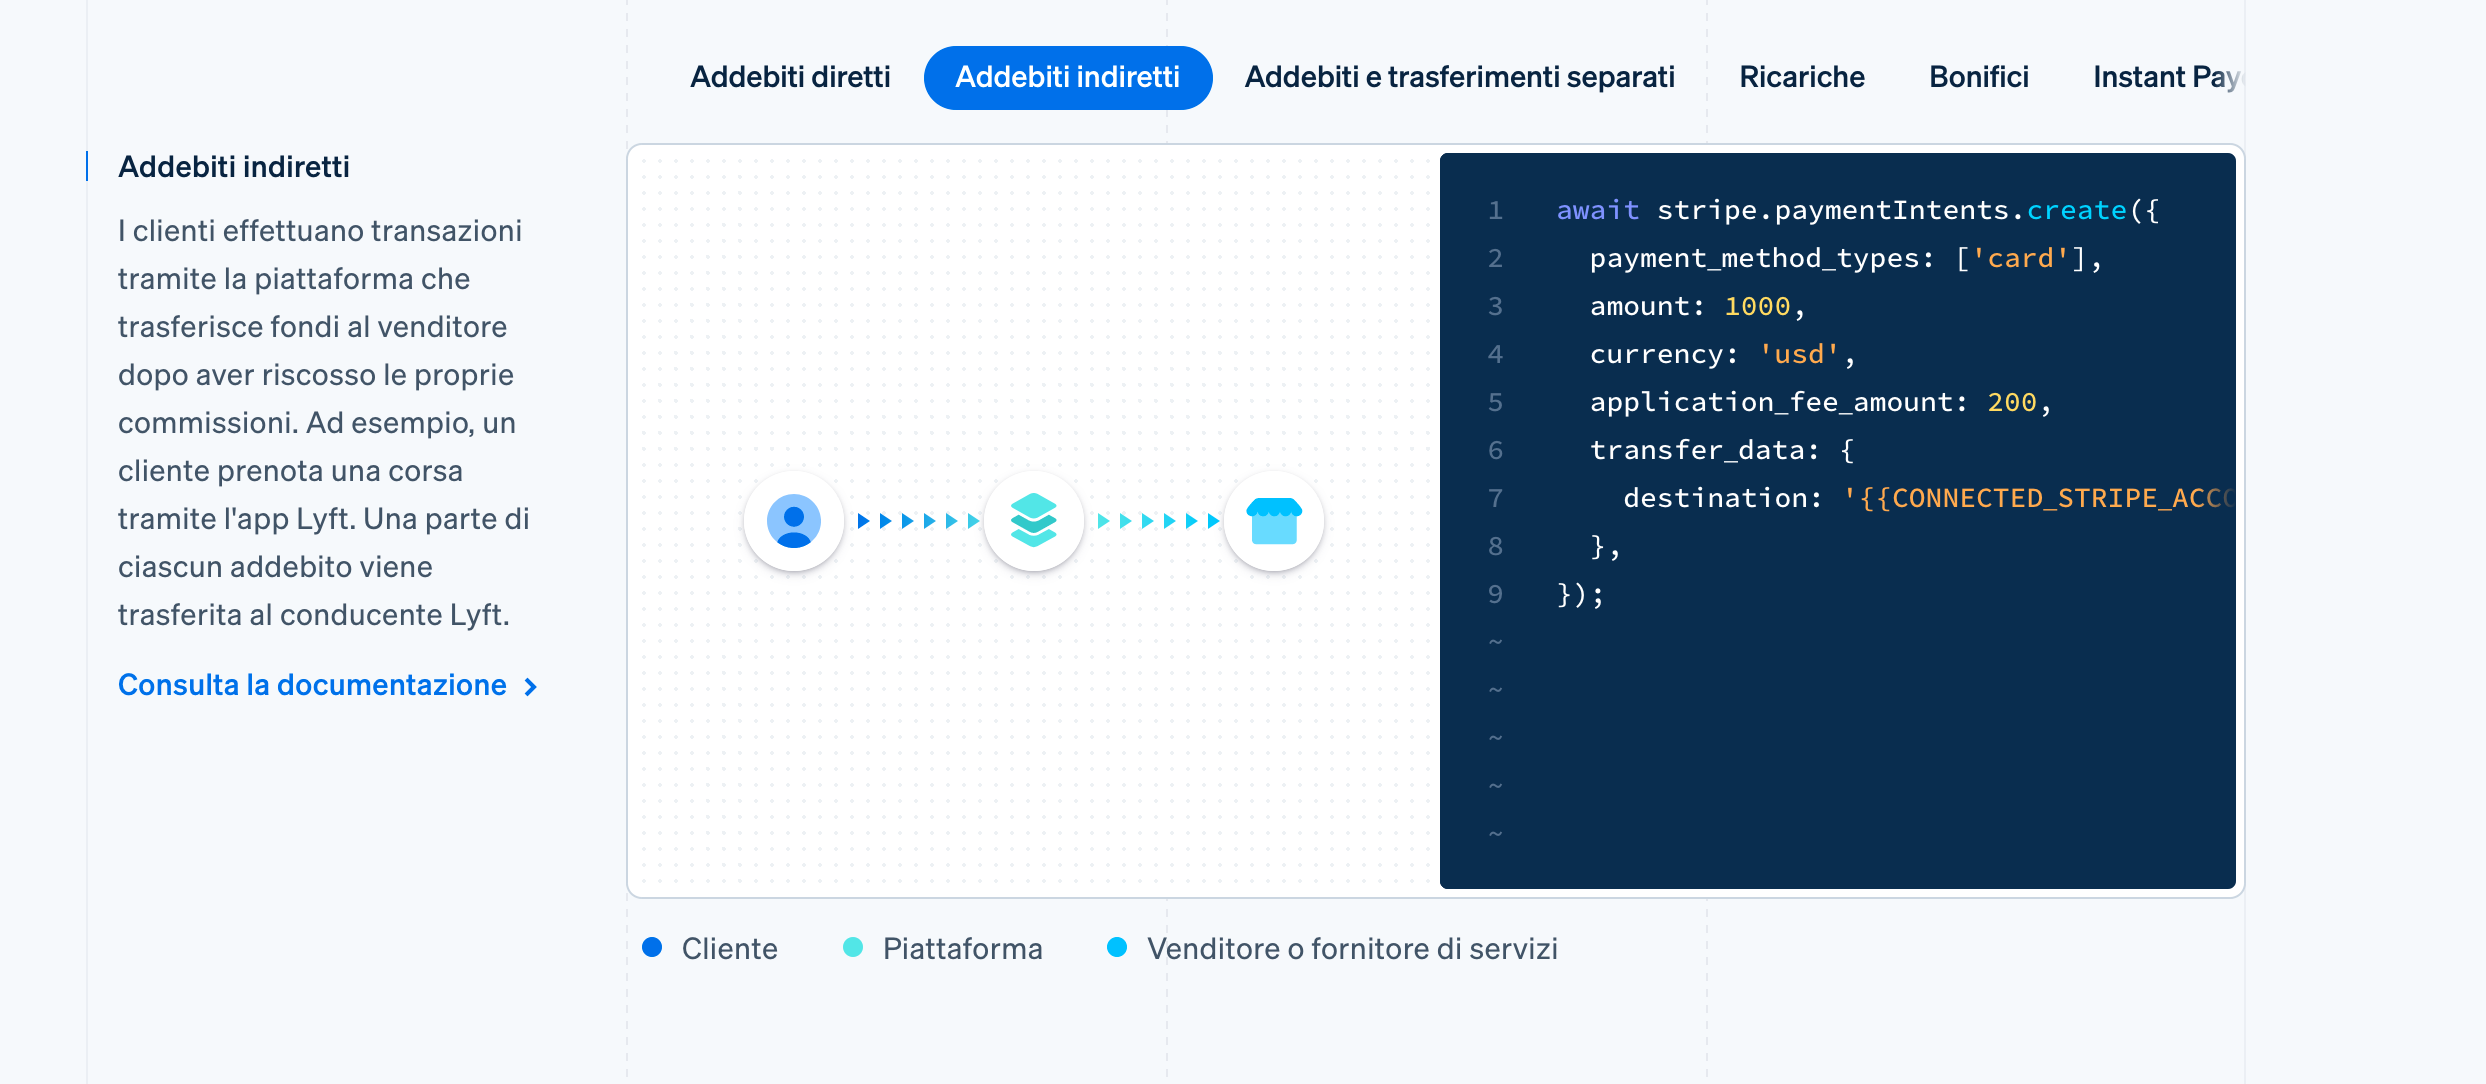Click the Cliente legend label
Screen dimensions: 2486x1084
[730, 948]
